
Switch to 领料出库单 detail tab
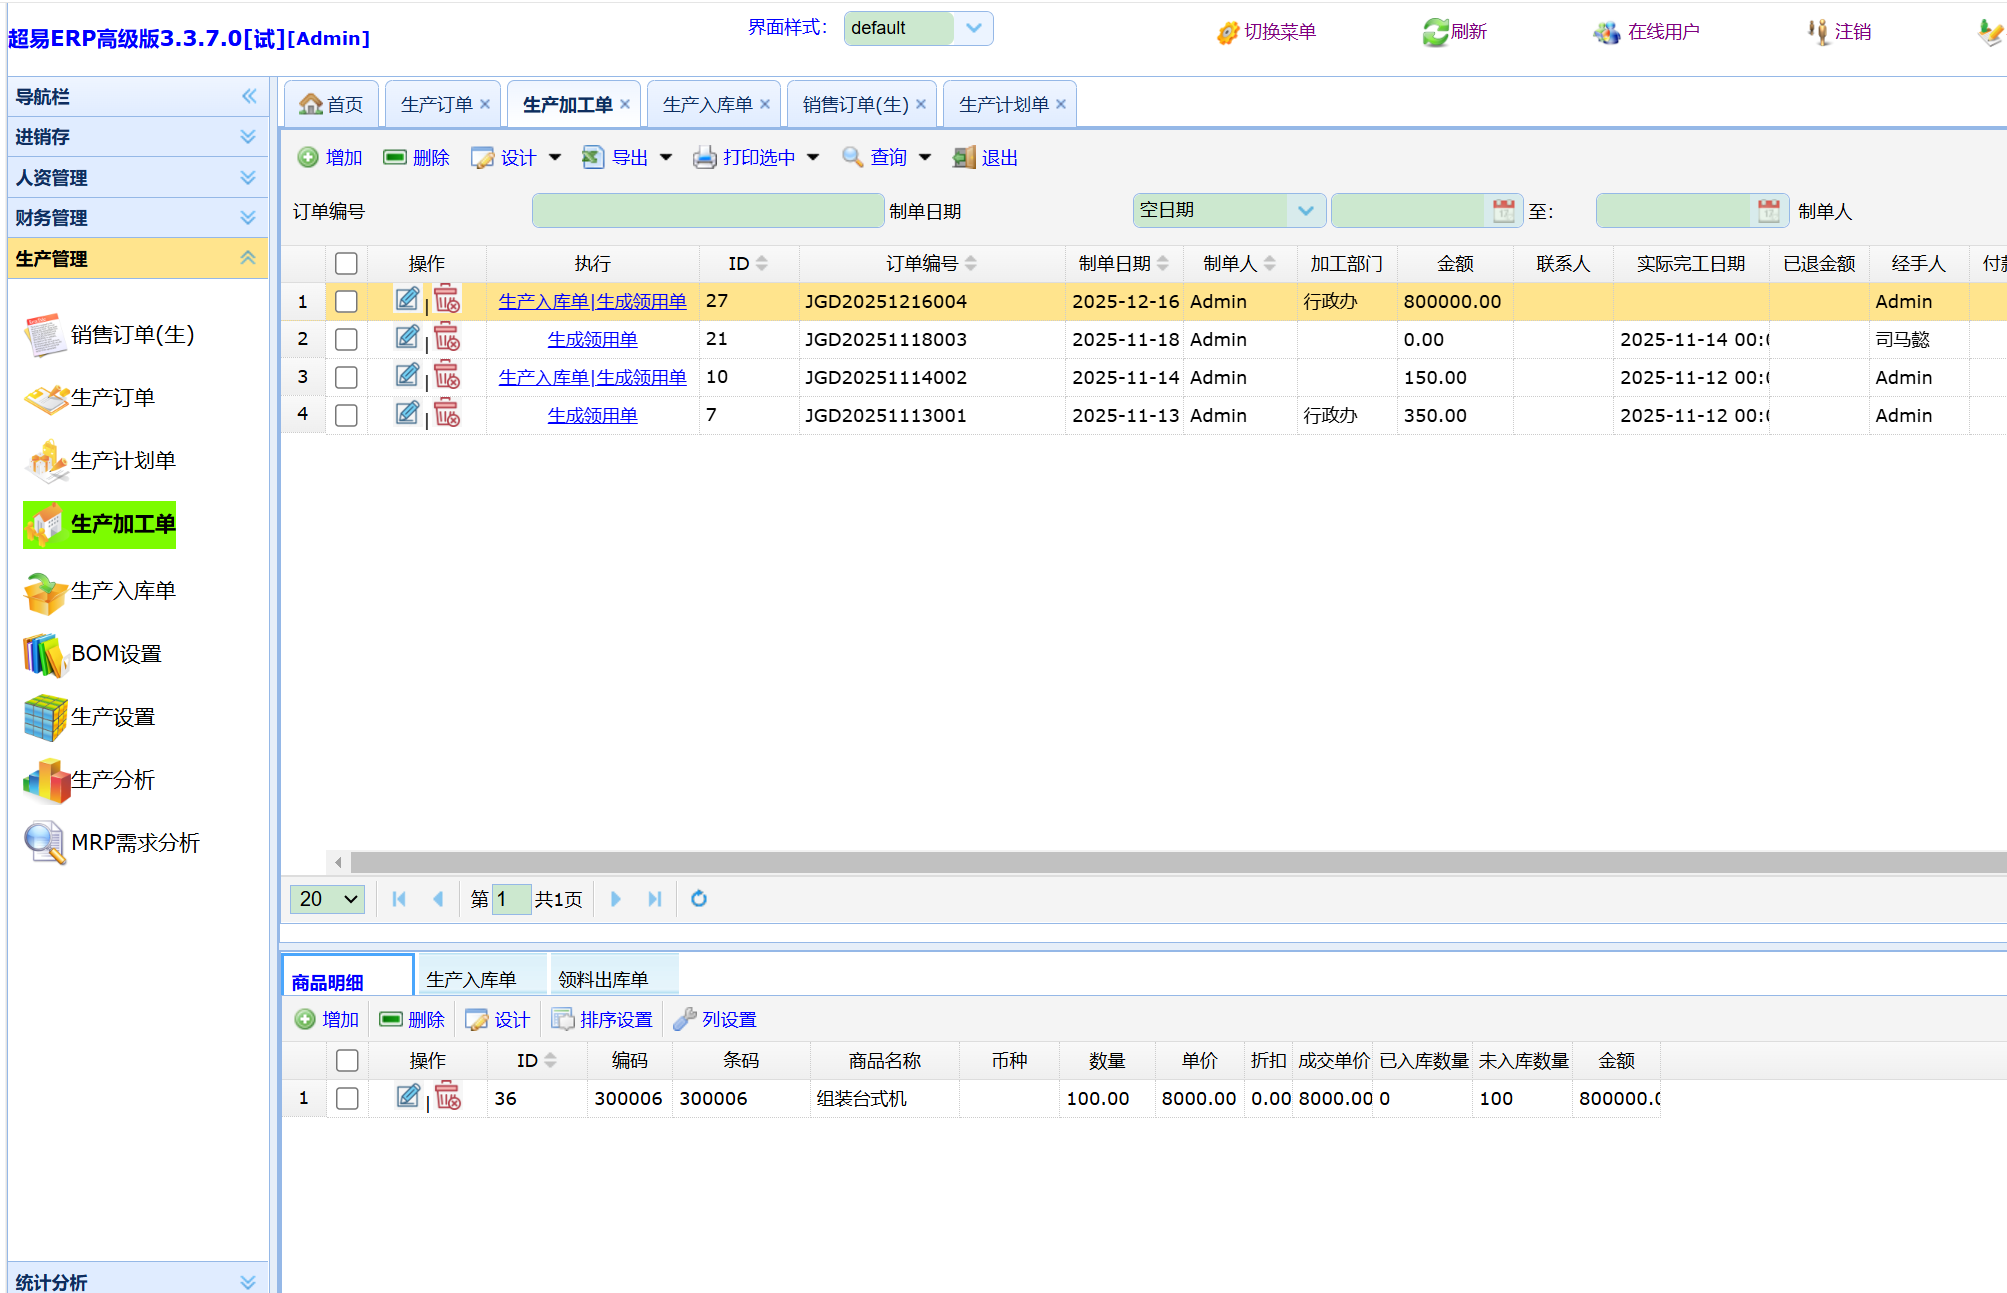tap(603, 979)
